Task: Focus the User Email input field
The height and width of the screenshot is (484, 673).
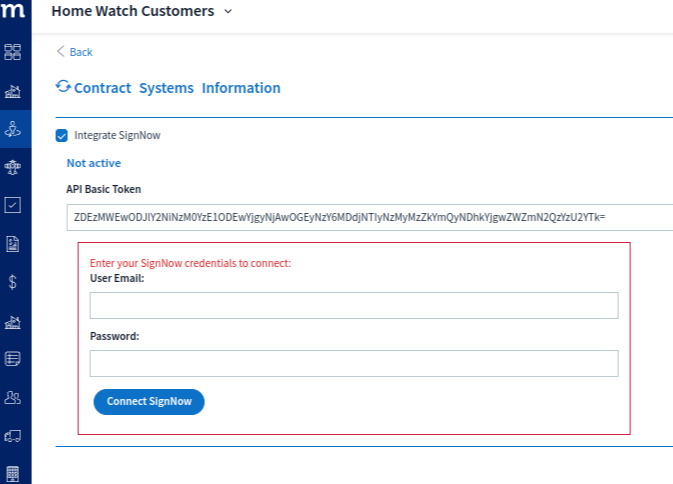Action: 354,306
